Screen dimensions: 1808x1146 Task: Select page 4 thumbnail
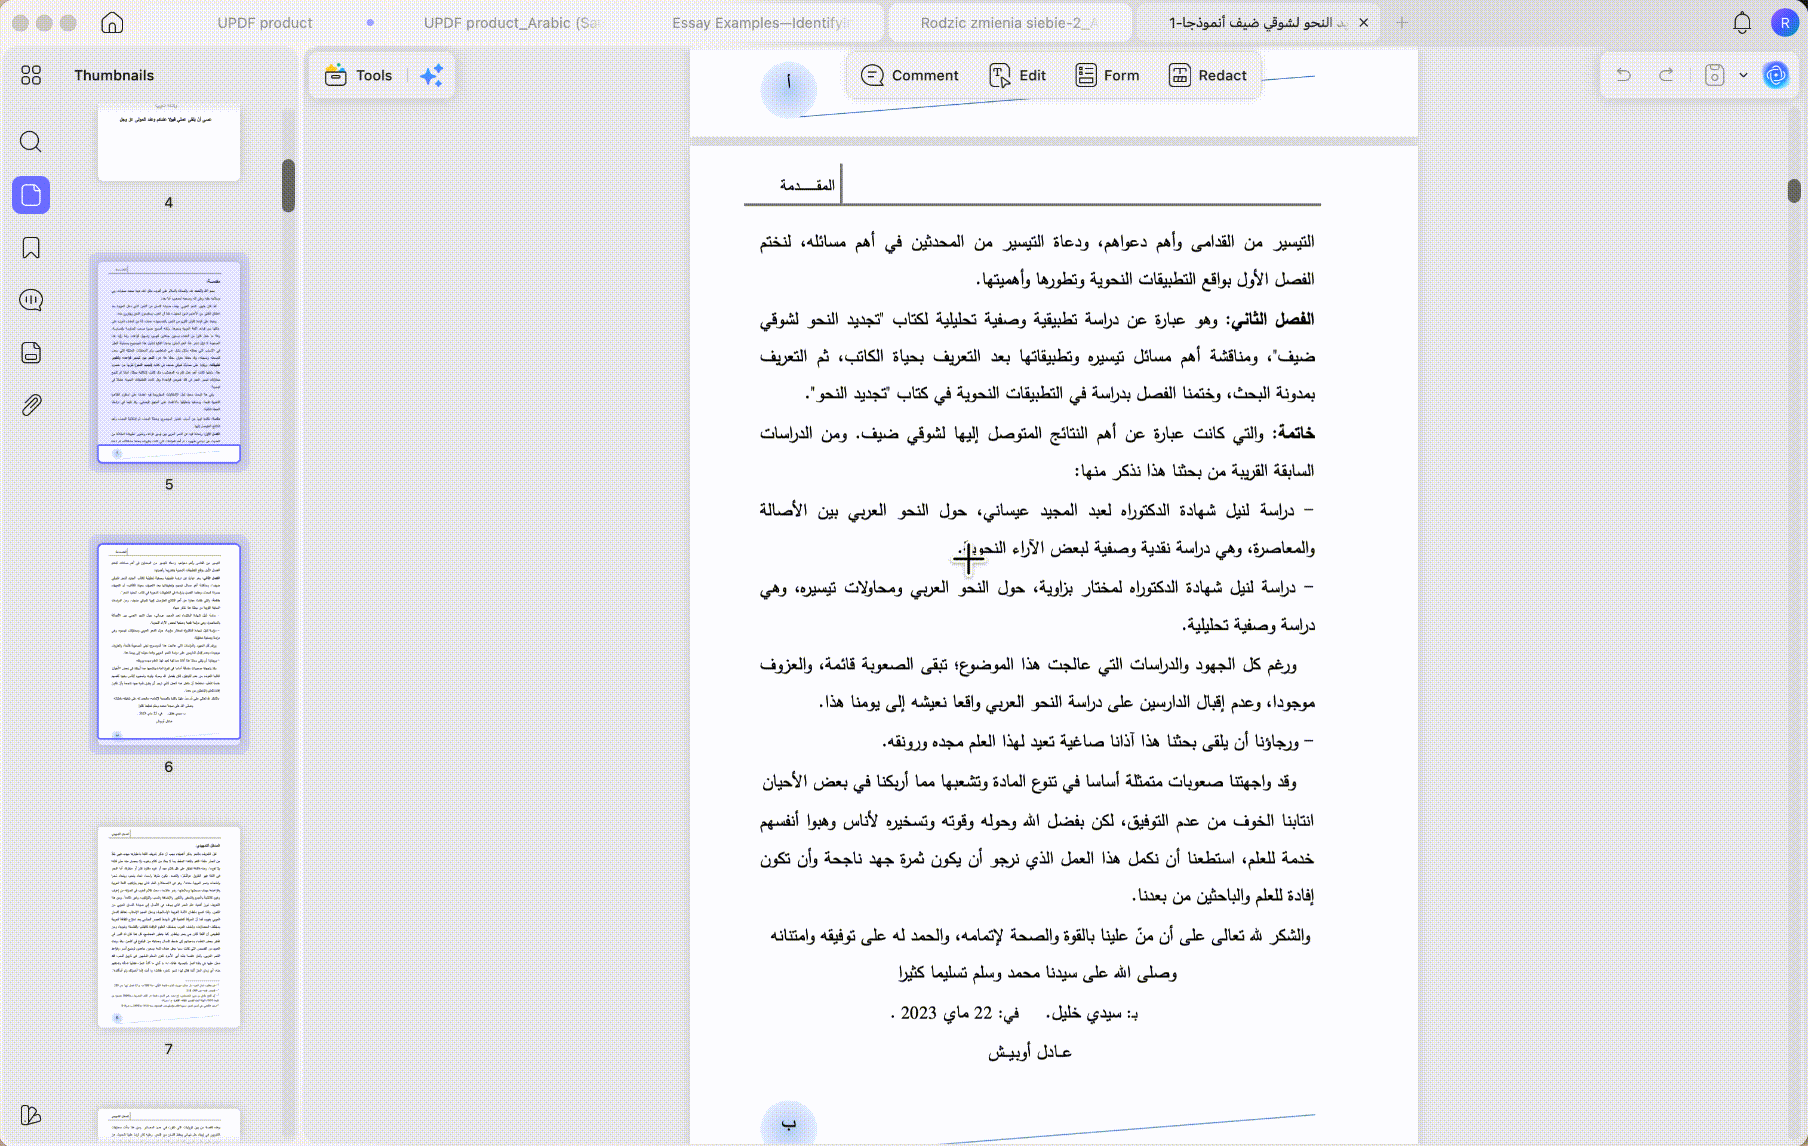(x=169, y=144)
